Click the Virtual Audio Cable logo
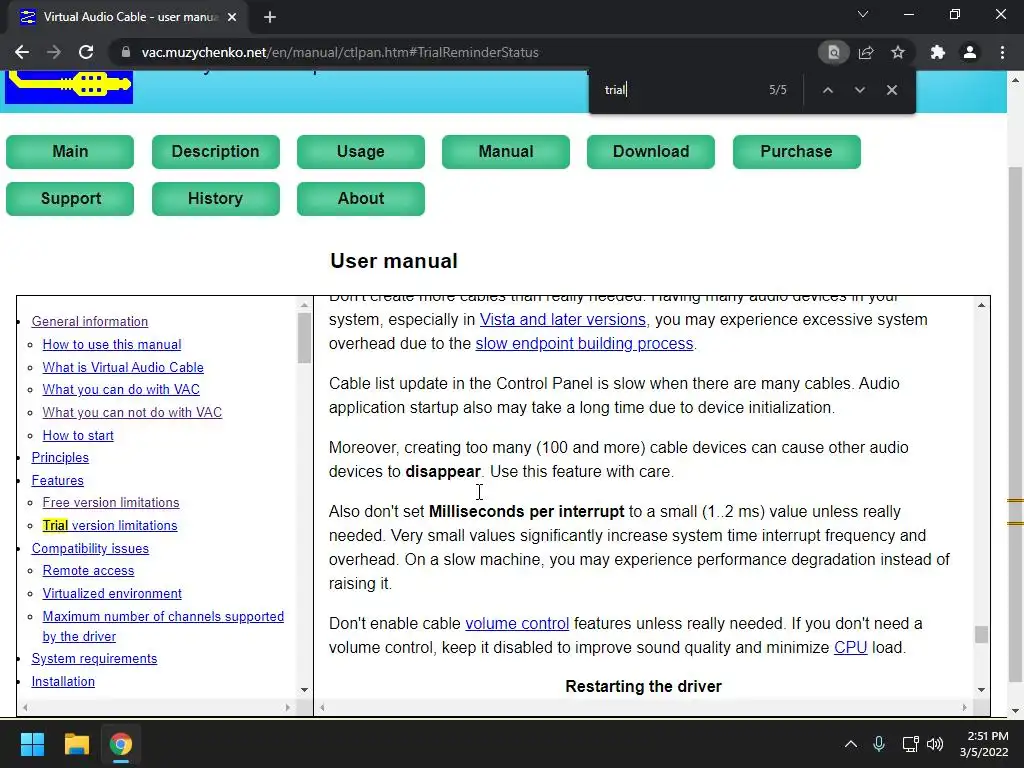 pyautogui.click(x=69, y=86)
